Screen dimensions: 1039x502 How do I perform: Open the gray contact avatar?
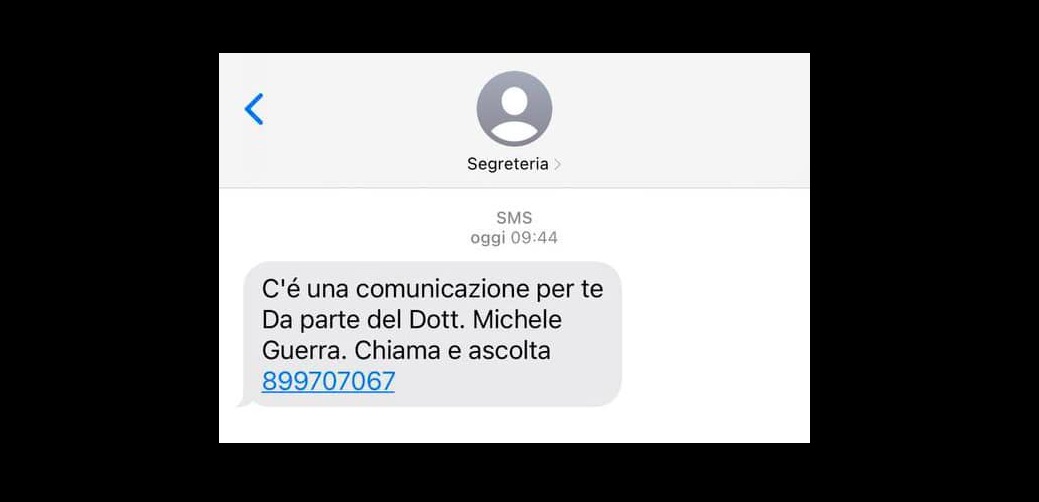tap(514, 109)
